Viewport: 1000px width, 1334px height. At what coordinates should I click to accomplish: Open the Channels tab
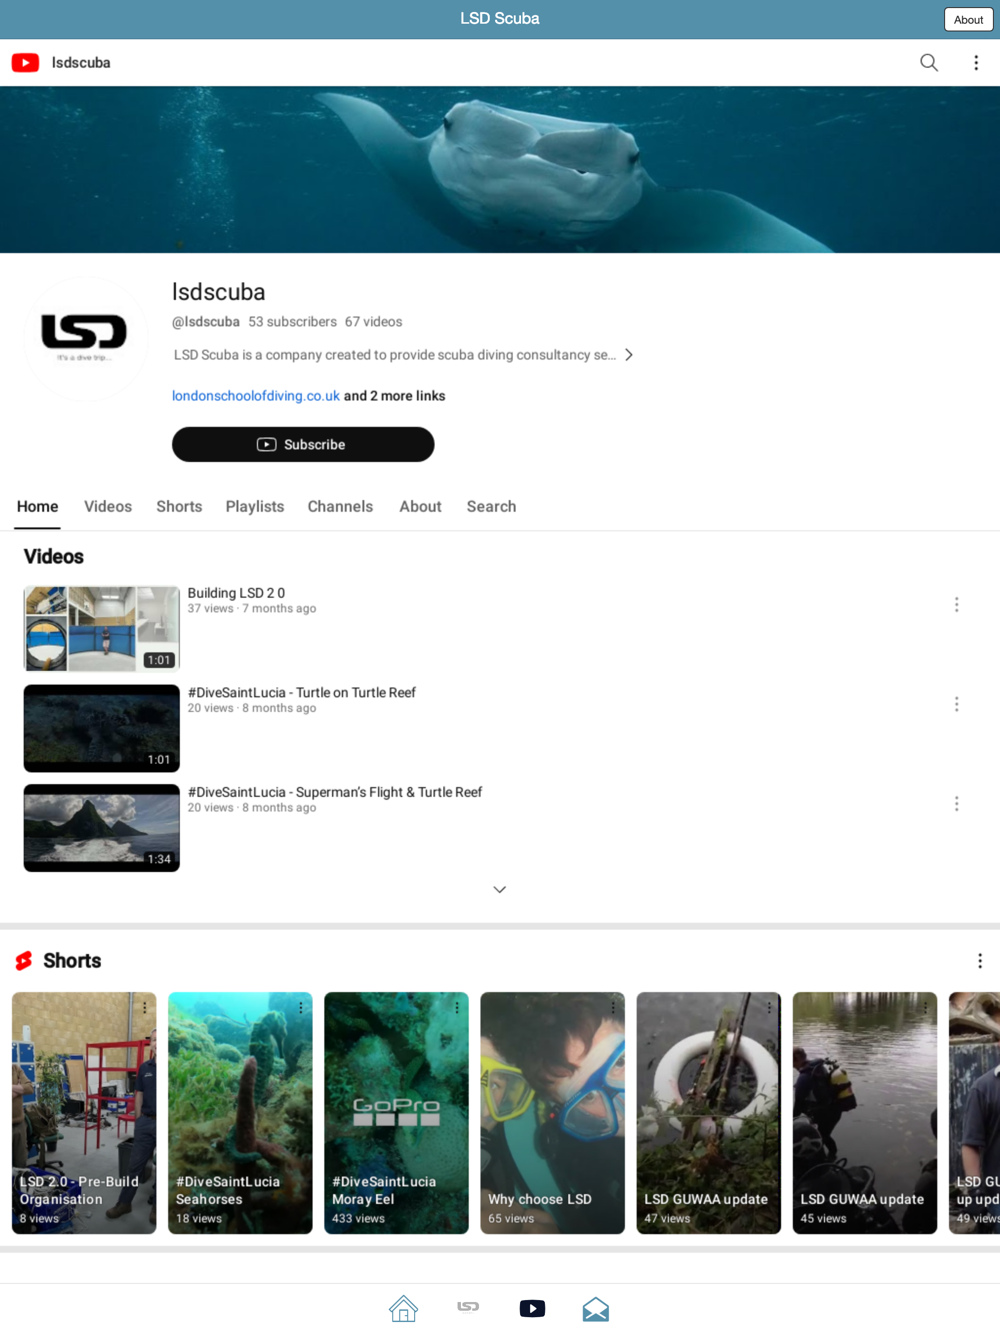click(340, 507)
